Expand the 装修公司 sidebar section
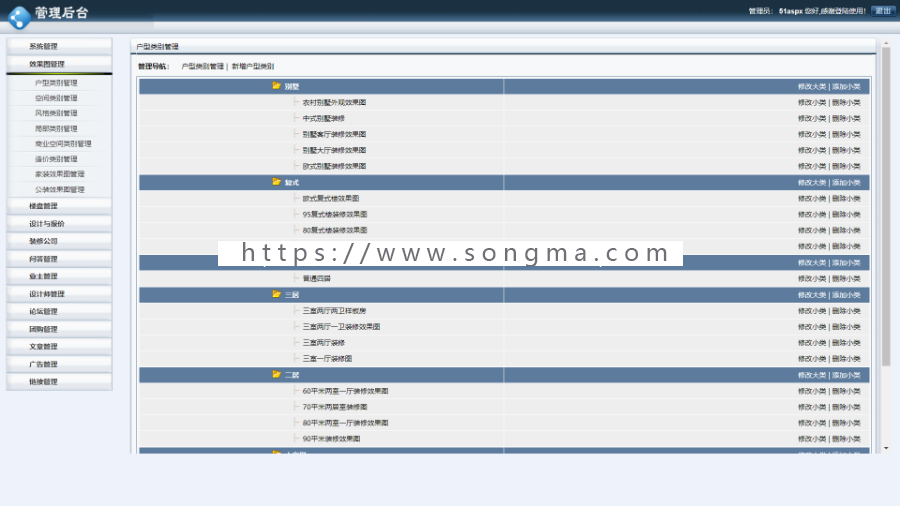The height and width of the screenshot is (506, 900). click(x=59, y=241)
